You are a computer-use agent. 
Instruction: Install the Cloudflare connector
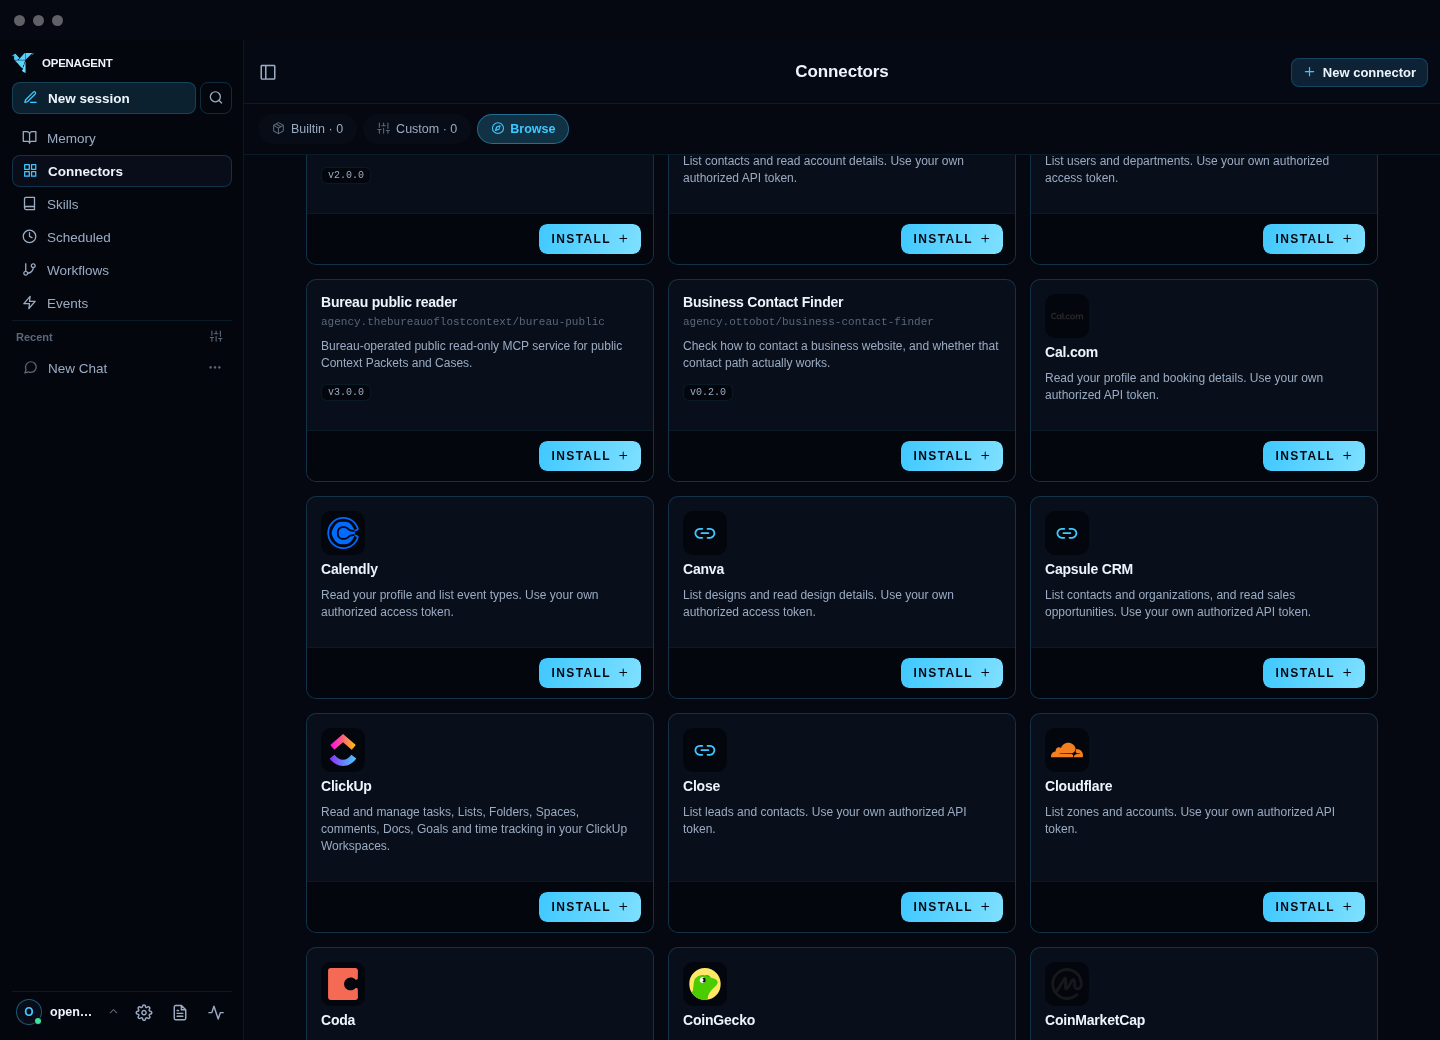click(1314, 907)
